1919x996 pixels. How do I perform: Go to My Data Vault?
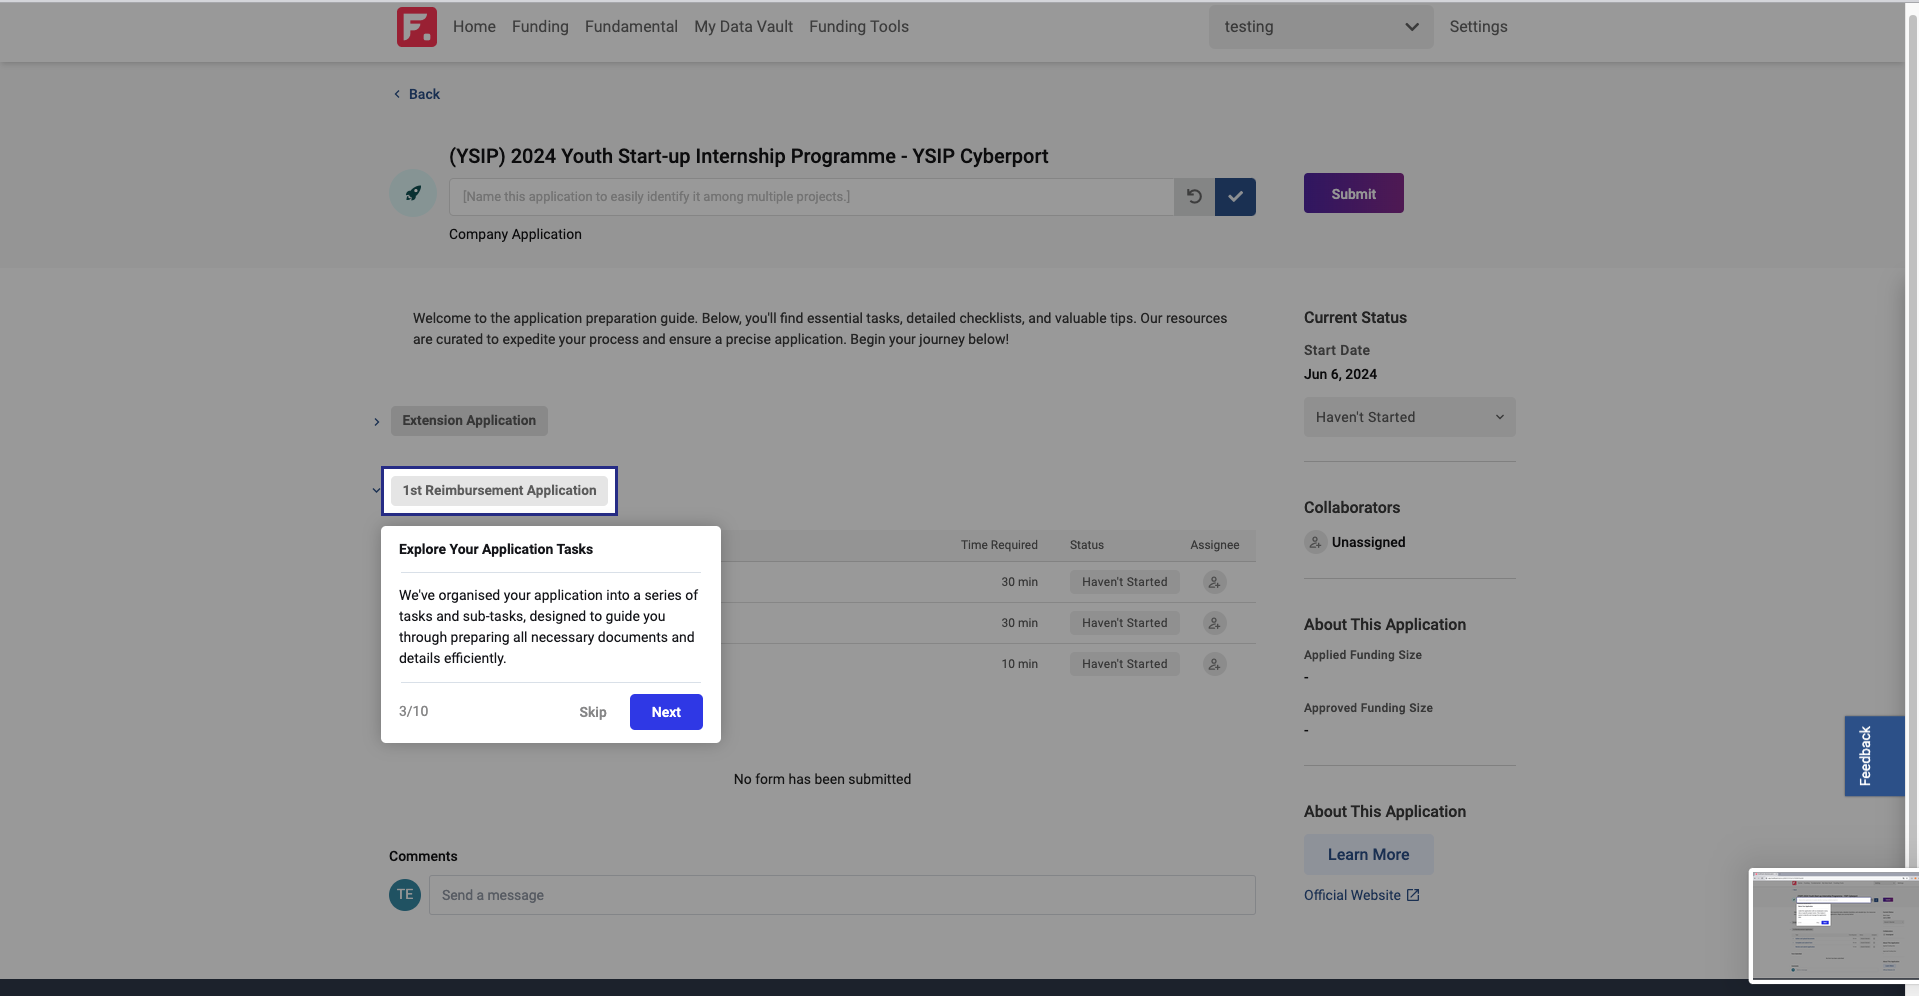pyautogui.click(x=743, y=27)
